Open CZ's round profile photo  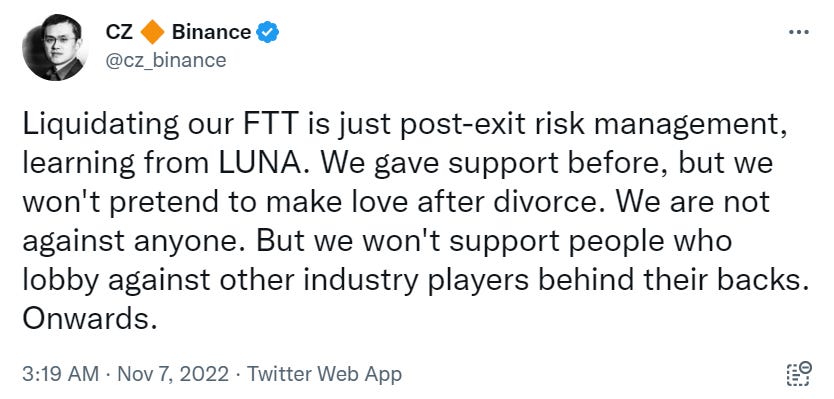(55, 47)
